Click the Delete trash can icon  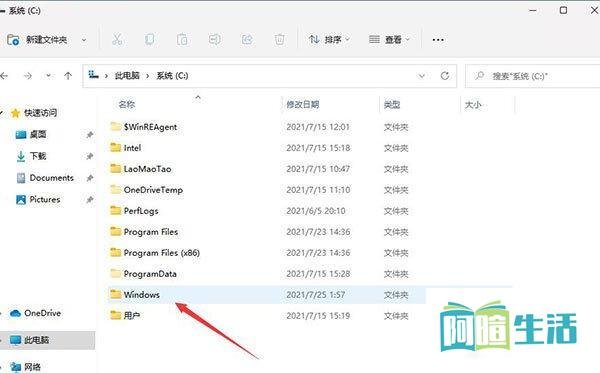280,39
